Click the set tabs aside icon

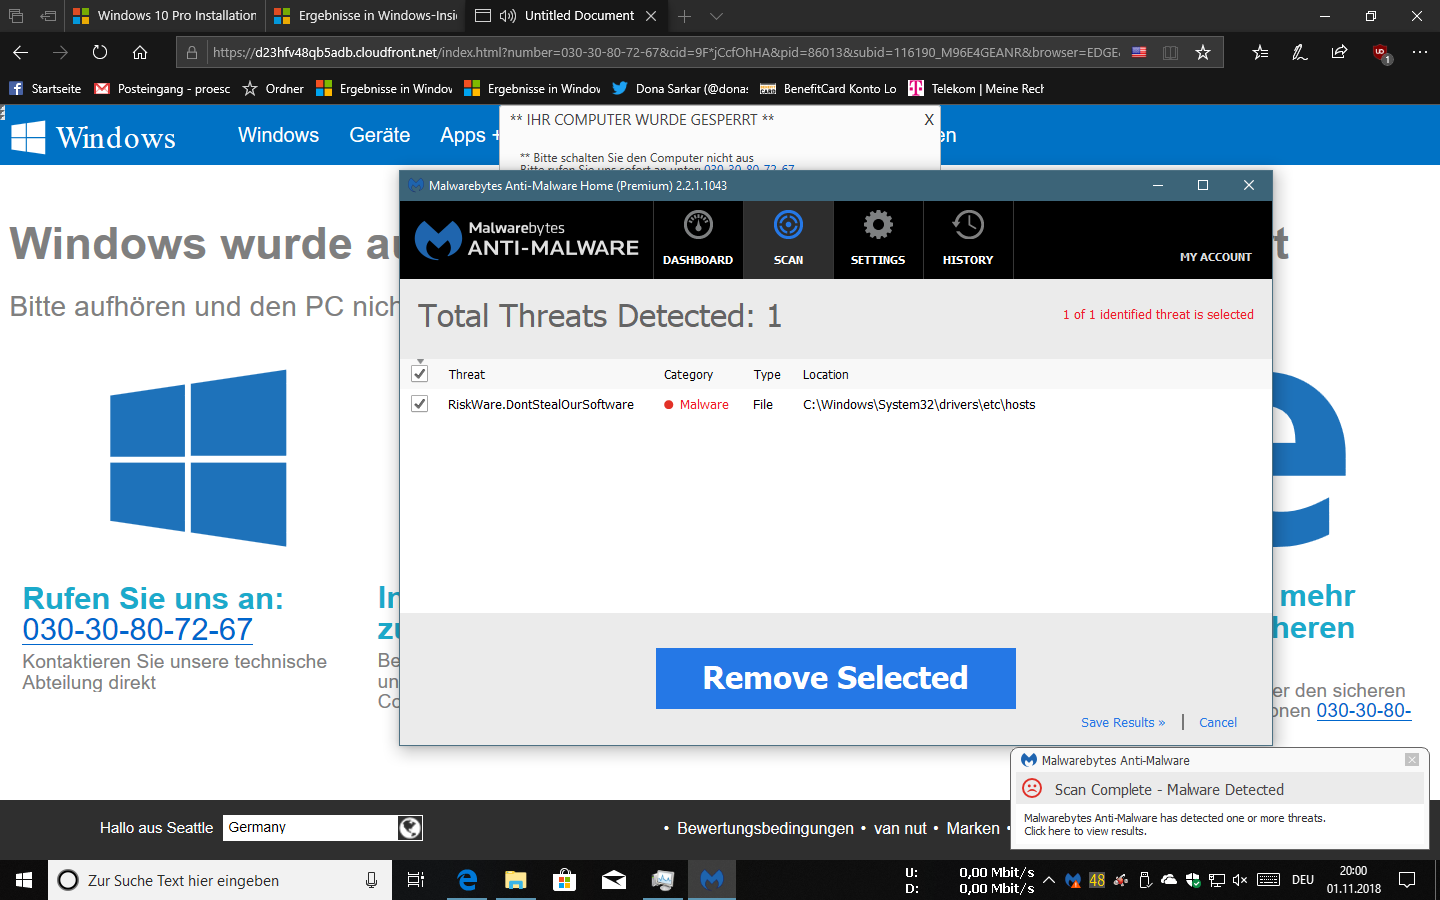48,16
